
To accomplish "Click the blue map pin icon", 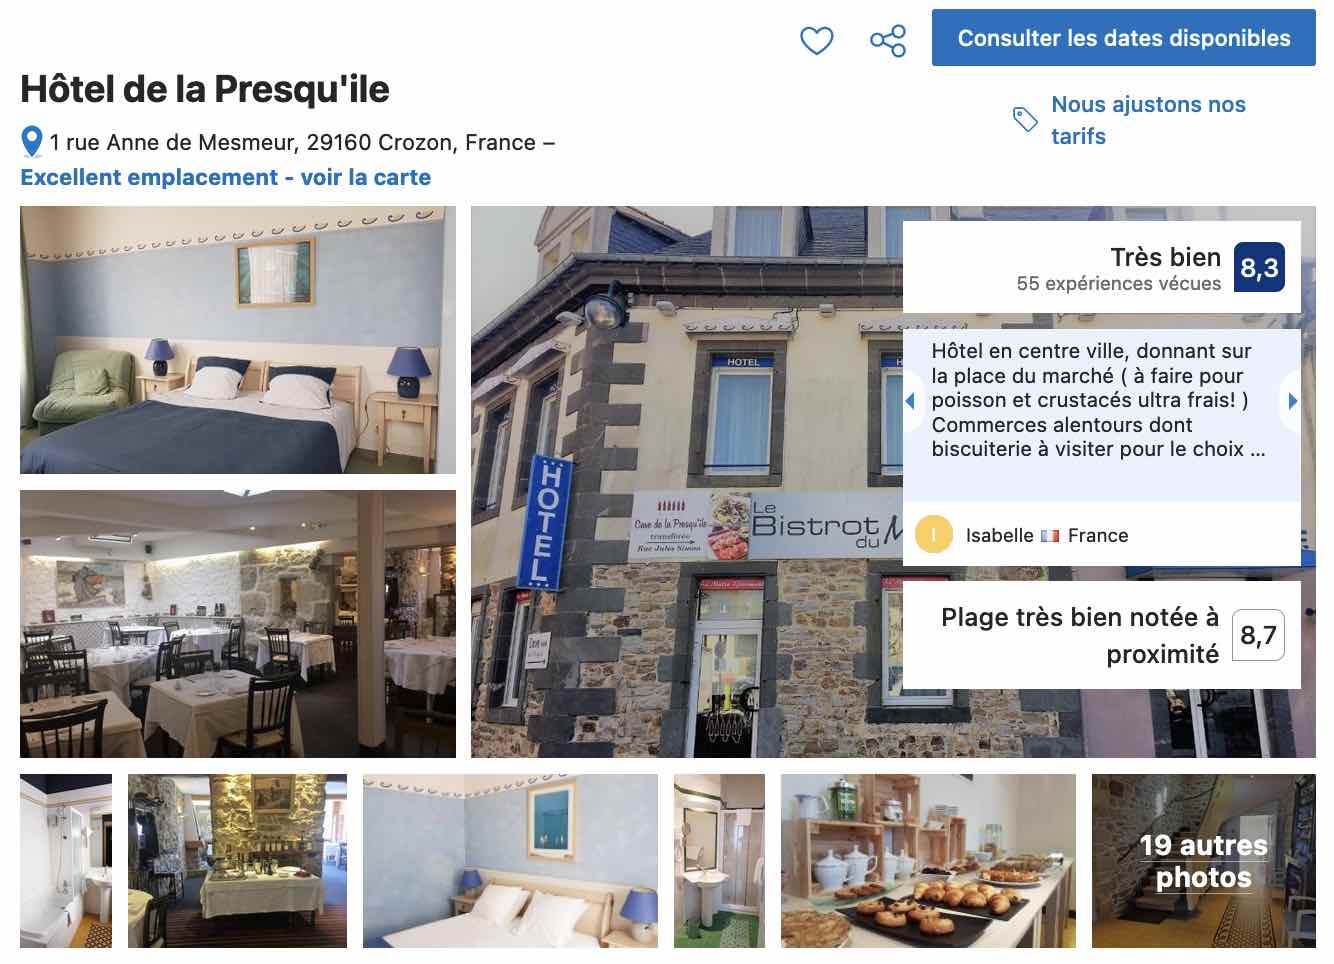I will click(x=32, y=142).
